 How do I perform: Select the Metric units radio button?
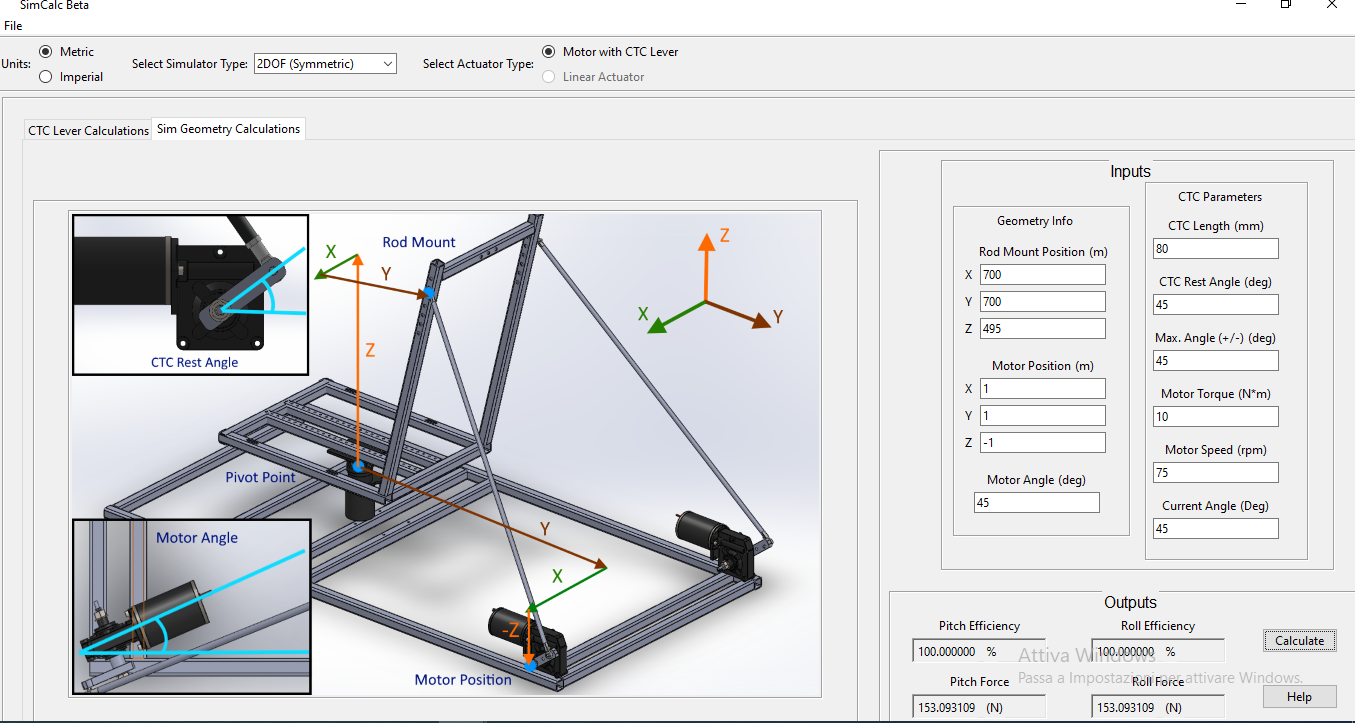pyautogui.click(x=46, y=52)
